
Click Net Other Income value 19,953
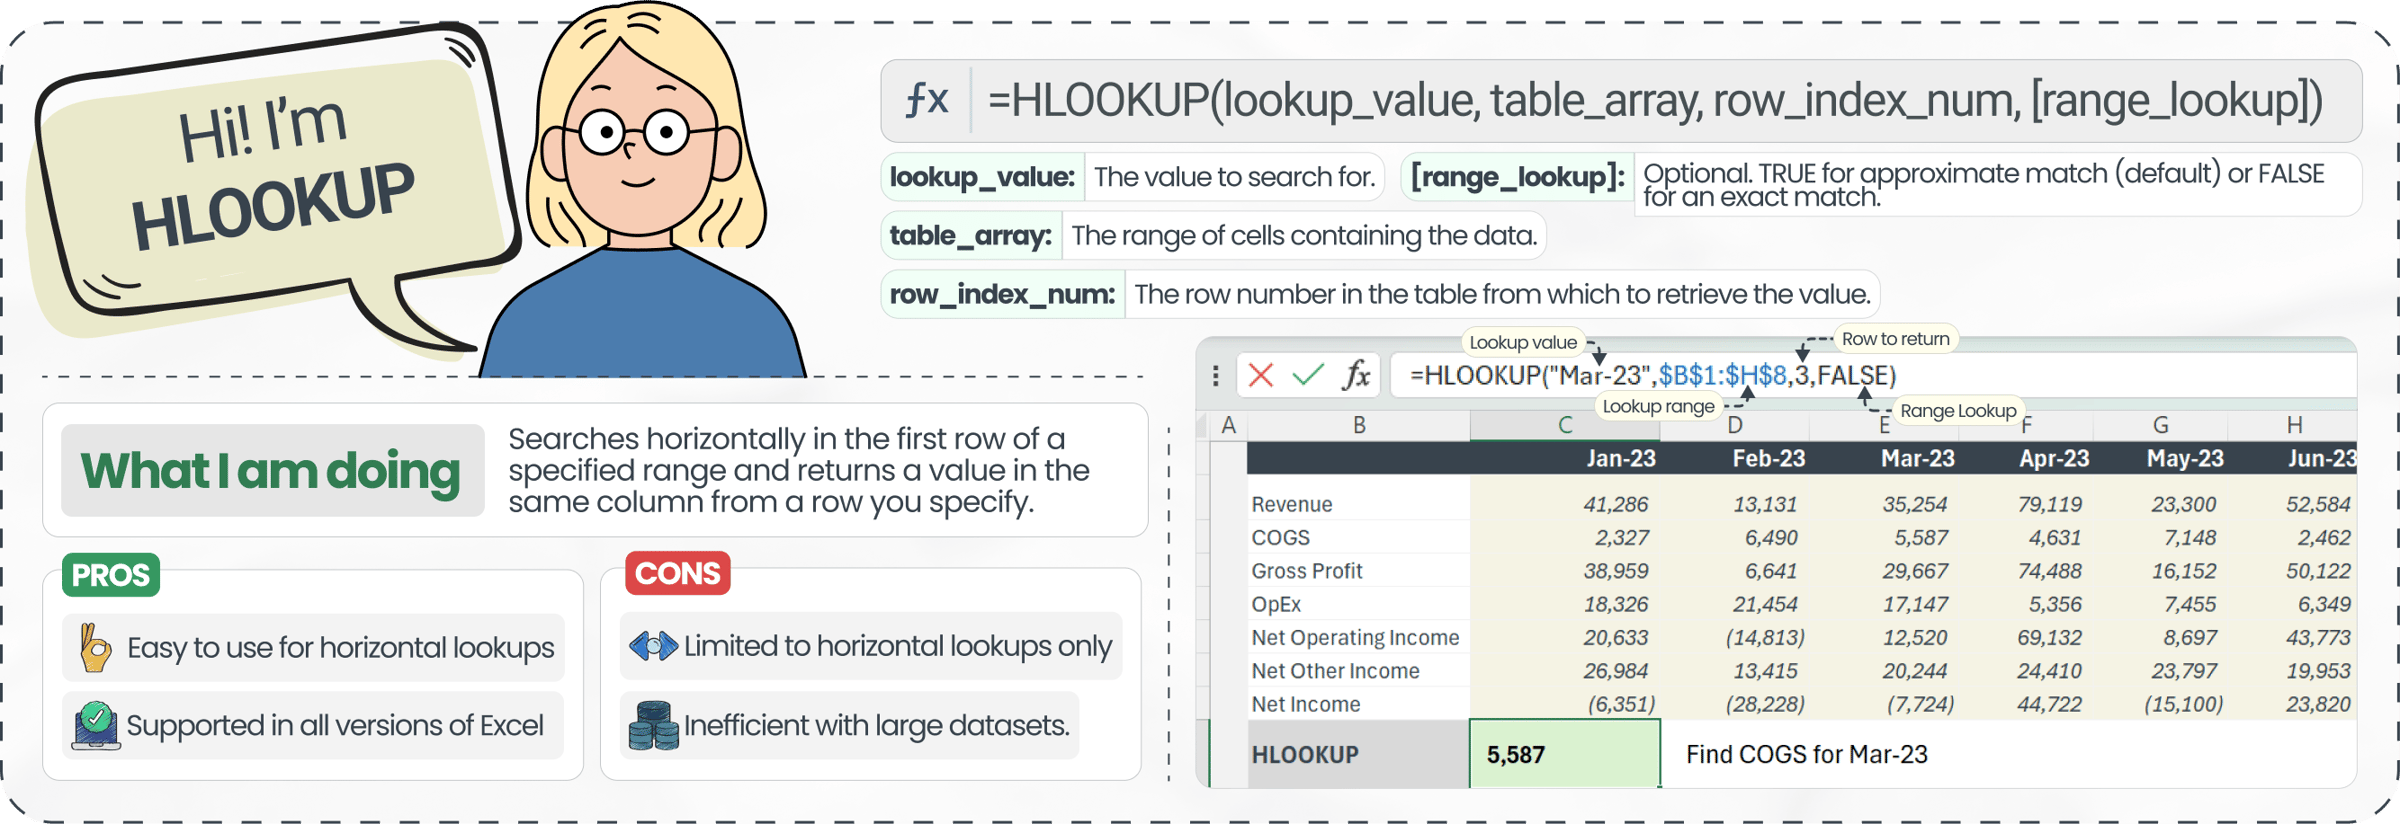[2318, 670]
